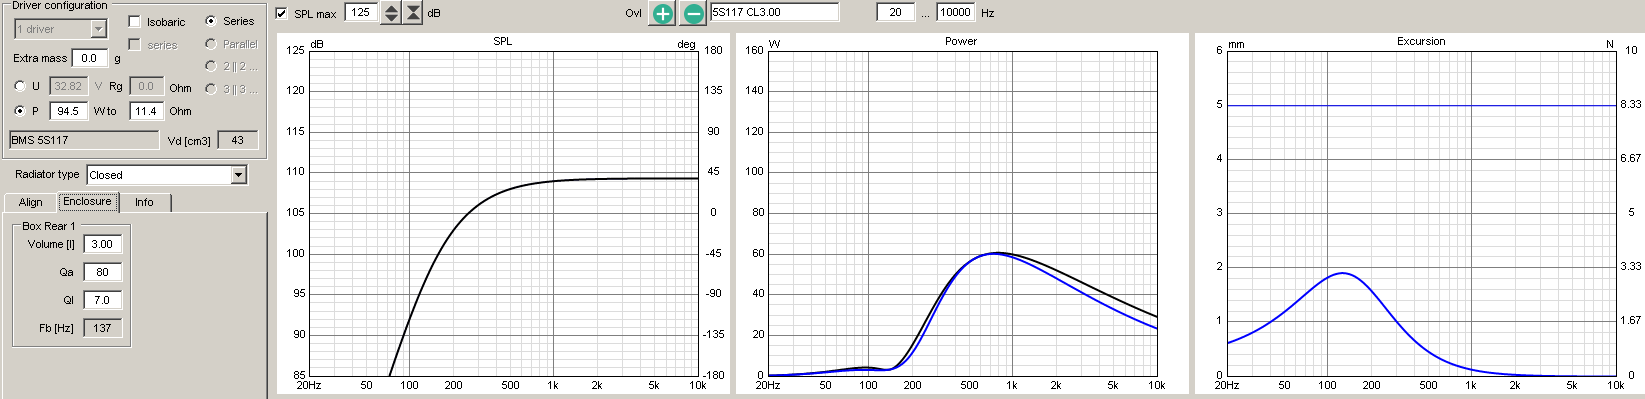Edit box Volume field 3.00
Screen dimensions: 1645x399
click(103, 244)
